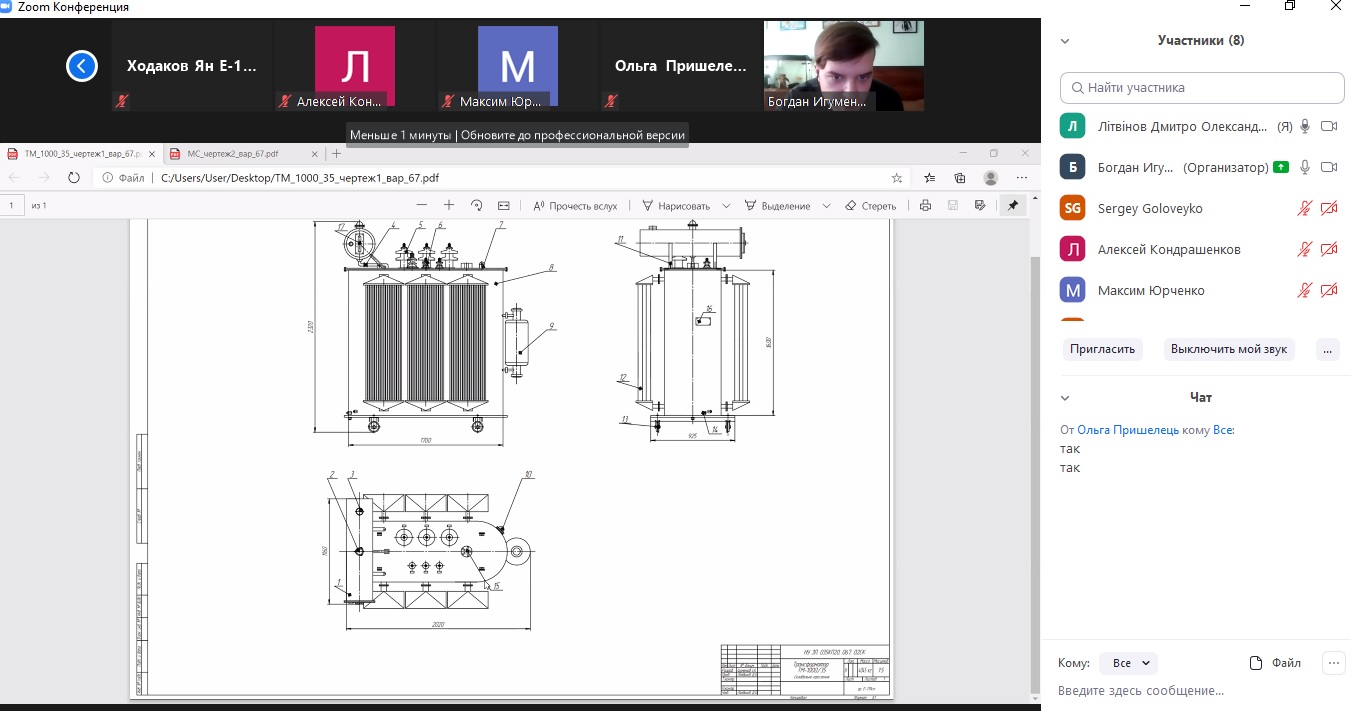Zoom out the PDF with minus icon
This screenshot has width=1351, height=711.
pyautogui.click(x=422, y=205)
